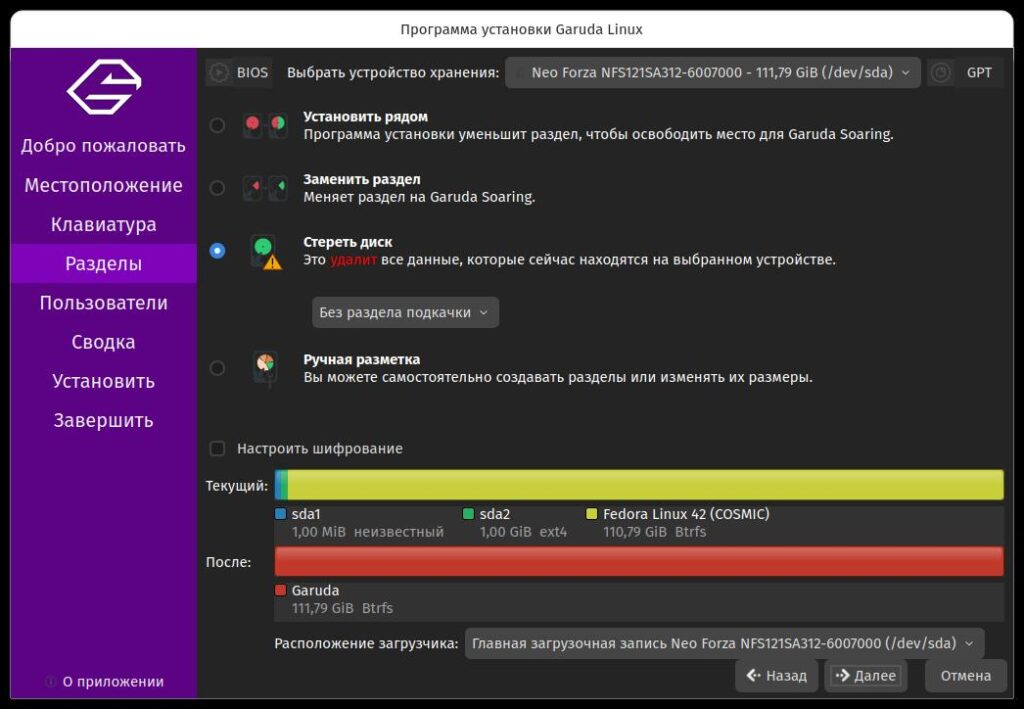Select the Разделы step in sidebar
Image resolution: width=1024 pixels, height=709 pixels.
pos(103,264)
